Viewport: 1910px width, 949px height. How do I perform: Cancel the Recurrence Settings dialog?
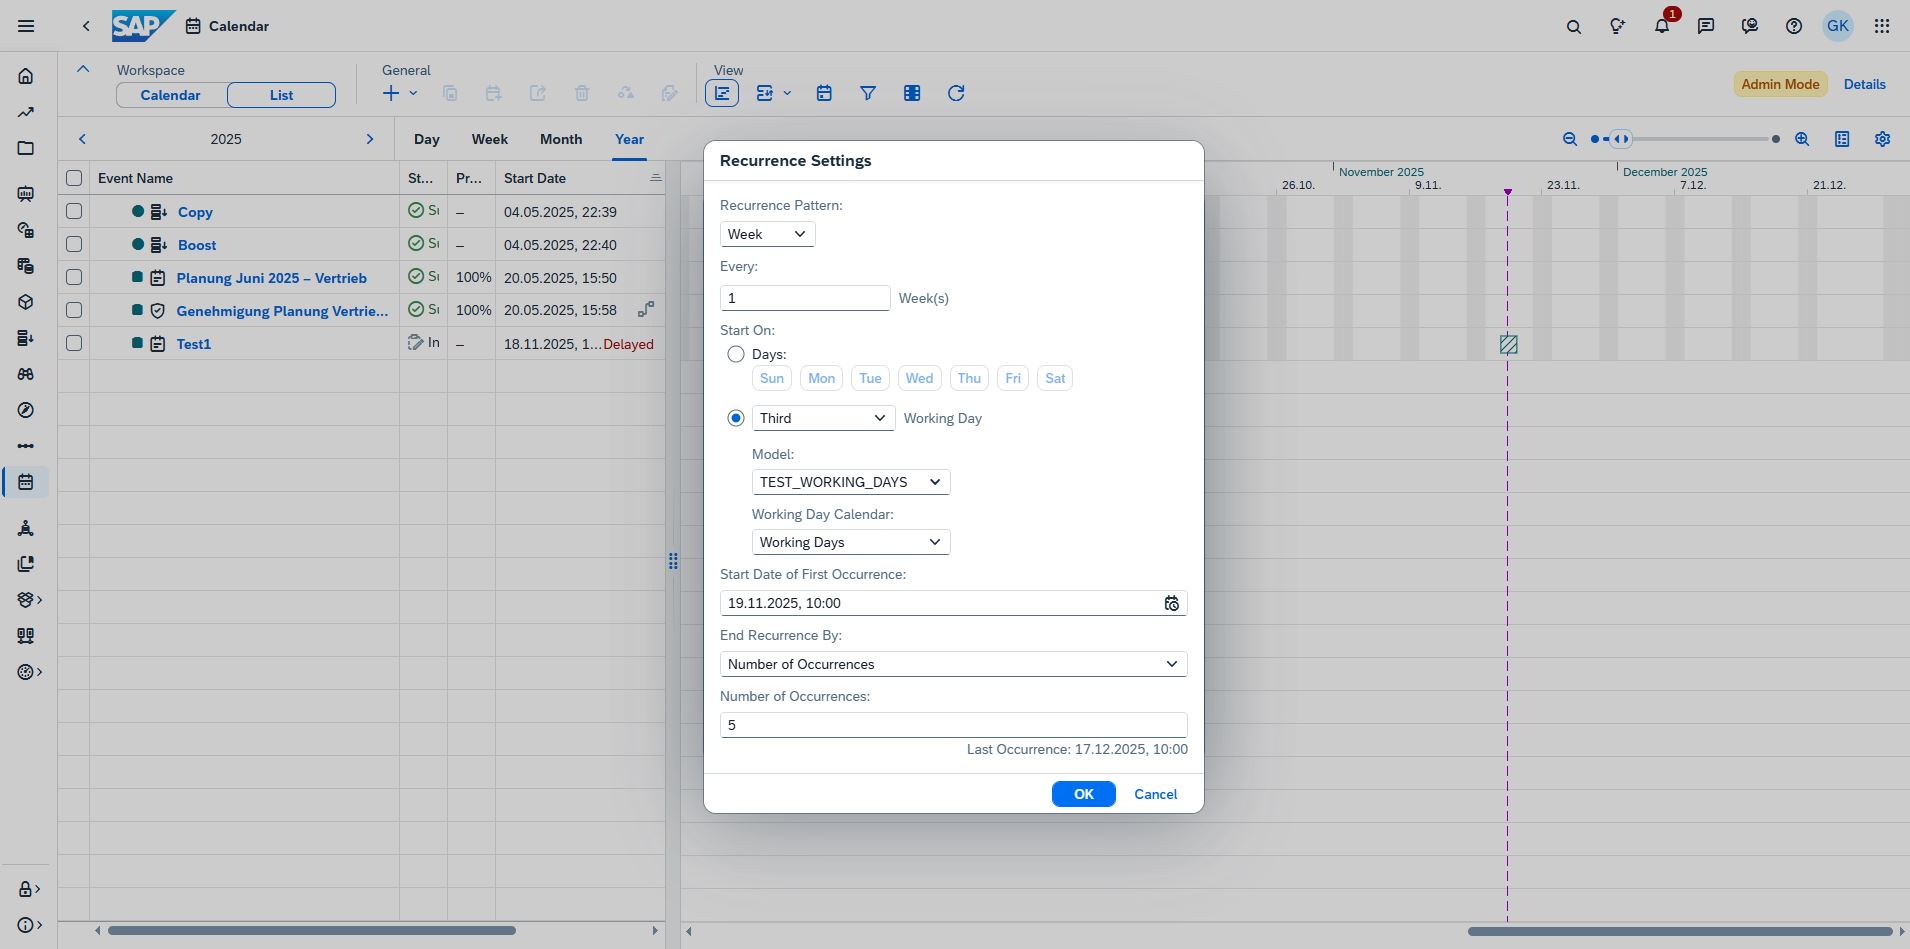click(1155, 794)
